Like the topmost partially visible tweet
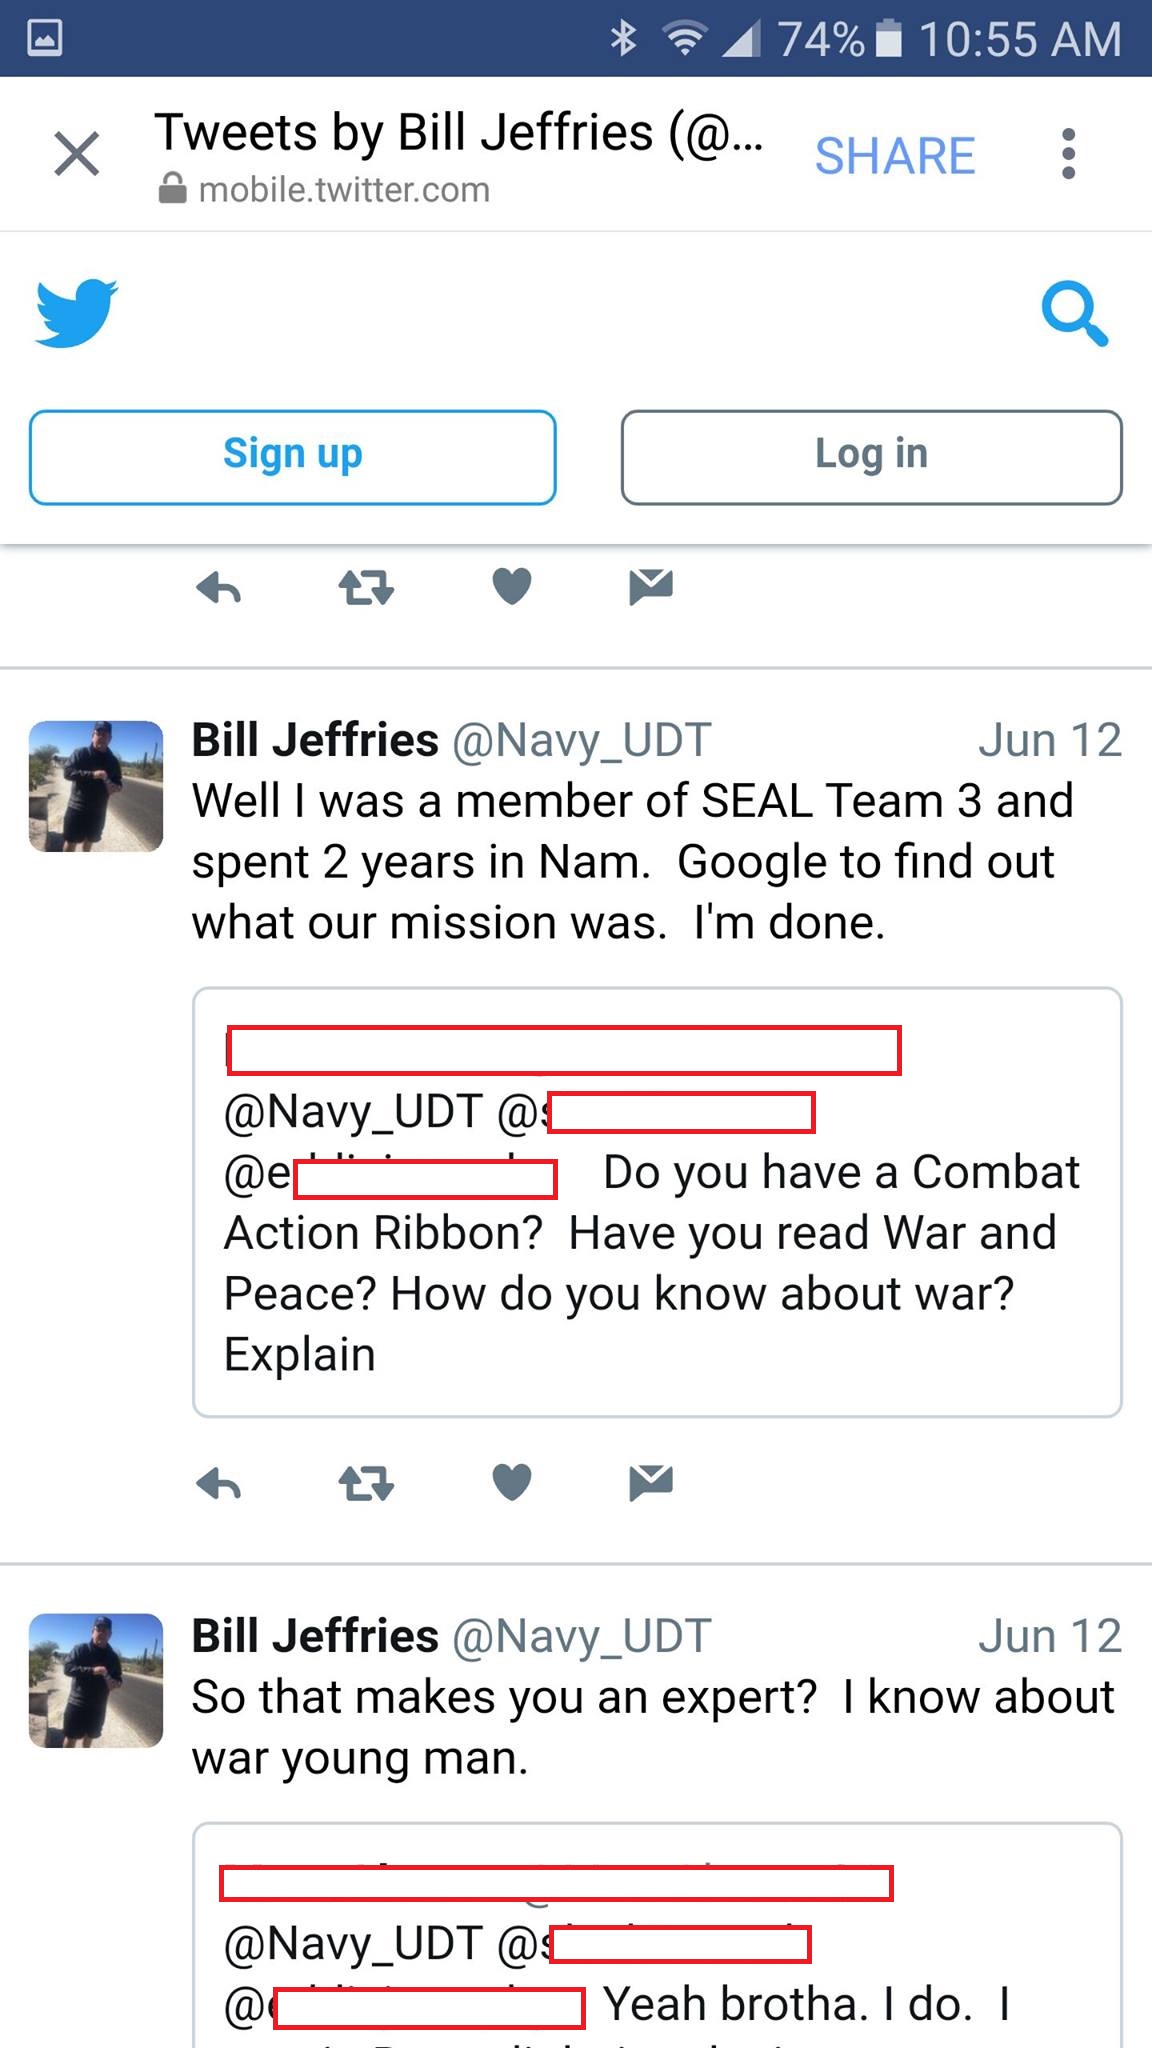Screen dimensions: 1152x2048 pos(512,586)
